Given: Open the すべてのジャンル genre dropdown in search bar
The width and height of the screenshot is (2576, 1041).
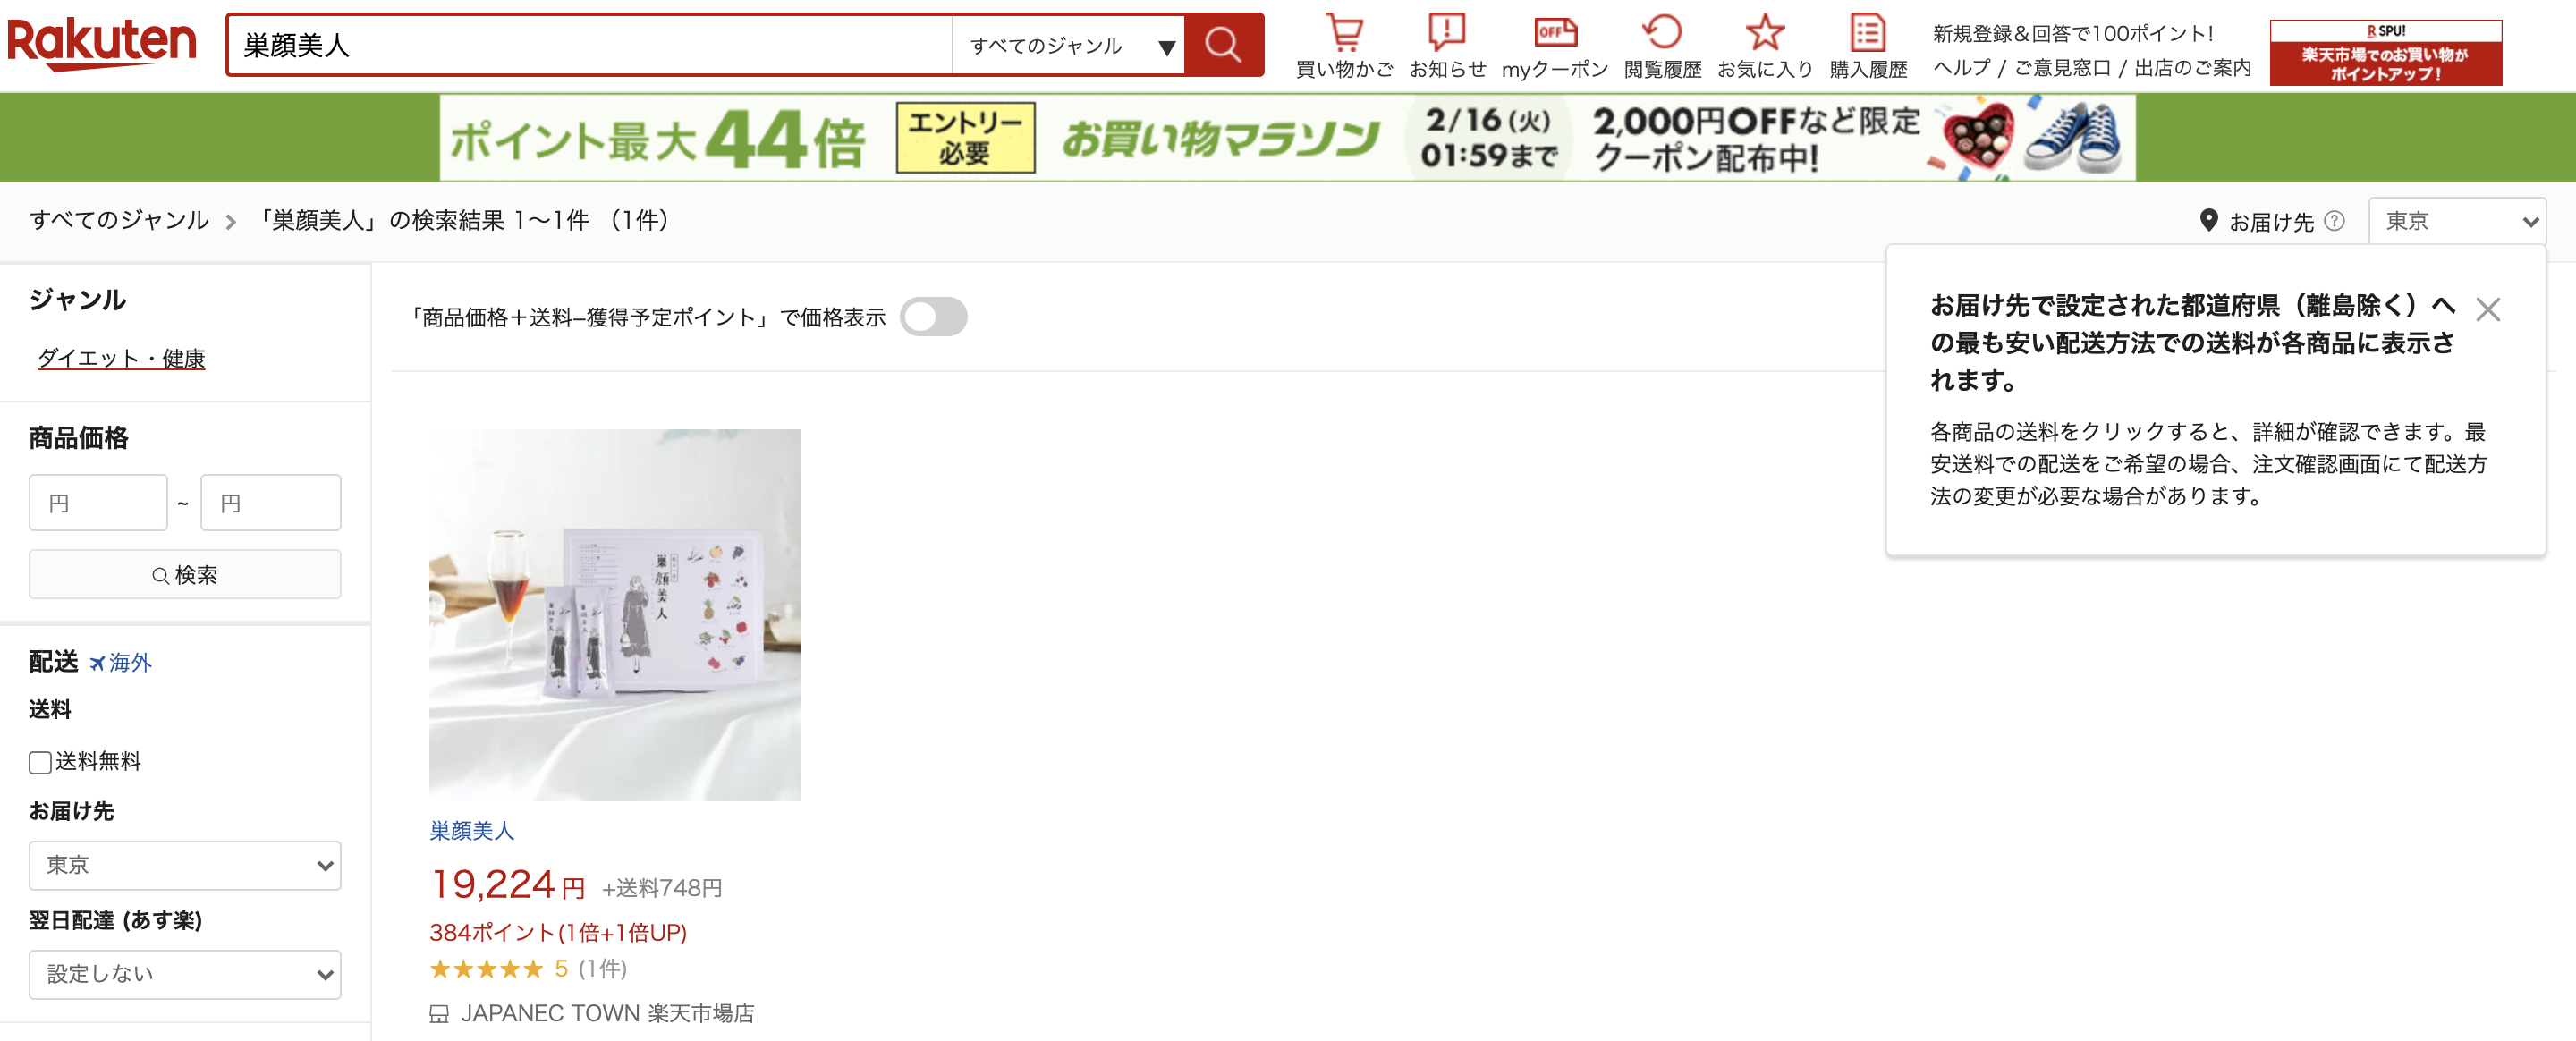Looking at the screenshot, I should [x=1068, y=46].
